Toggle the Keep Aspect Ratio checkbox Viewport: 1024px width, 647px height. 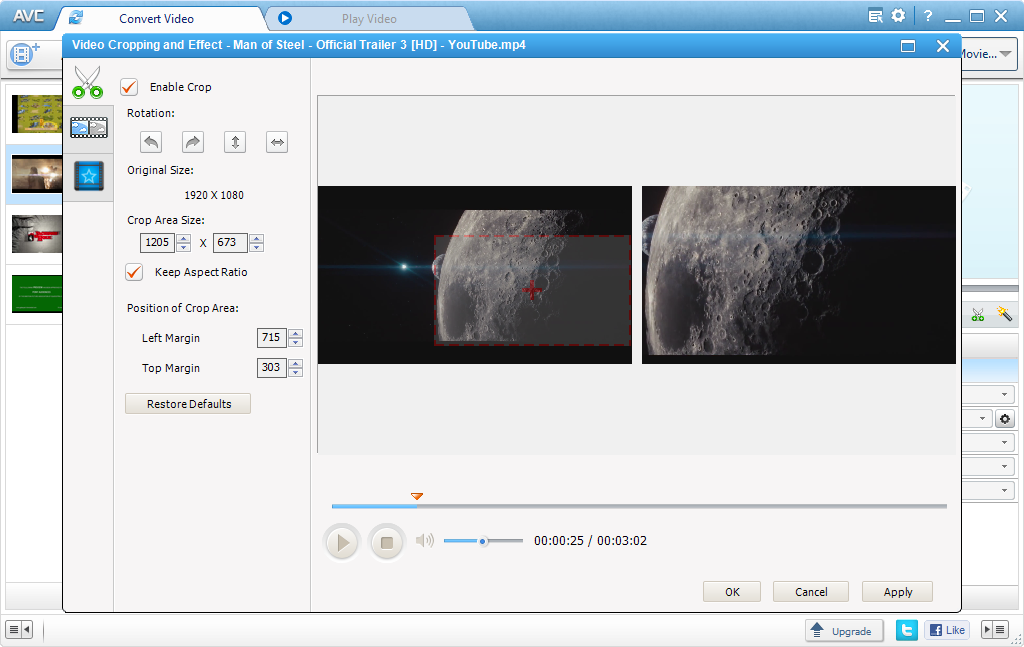click(134, 272)
